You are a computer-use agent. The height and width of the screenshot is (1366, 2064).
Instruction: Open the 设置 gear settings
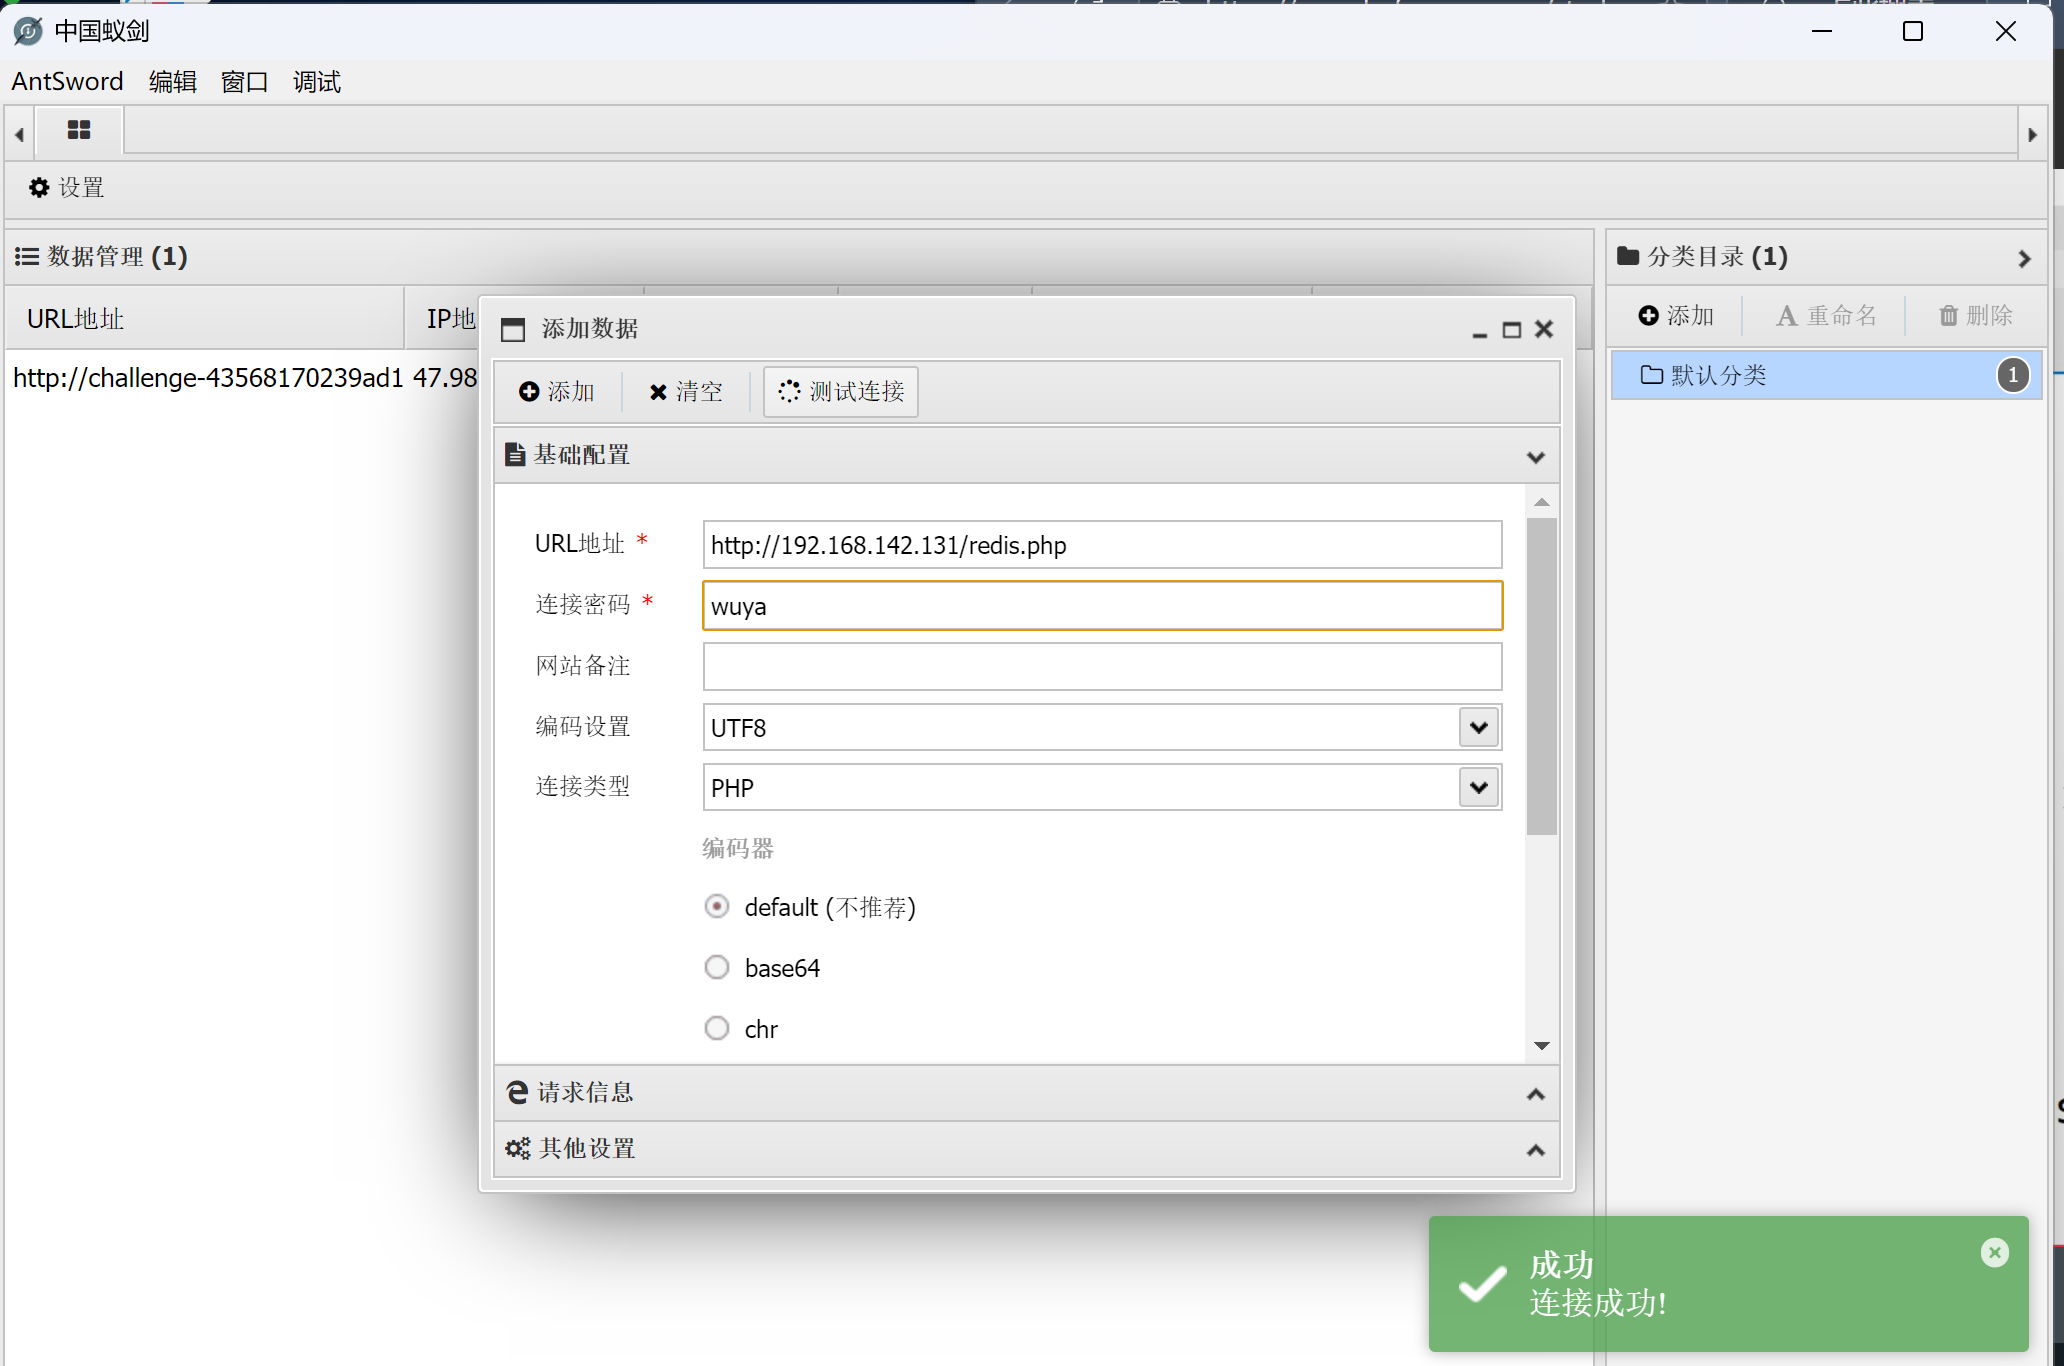(66, 188)
